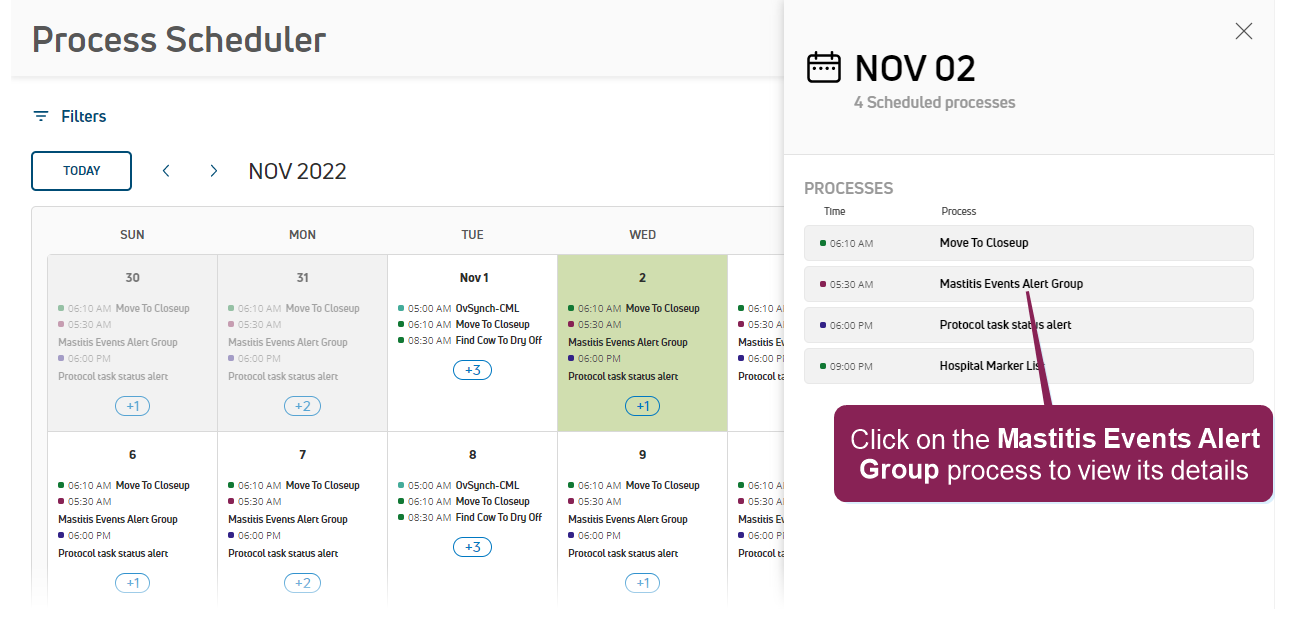Go to next month arrow

pyautogui.click(x=213, y=171)
